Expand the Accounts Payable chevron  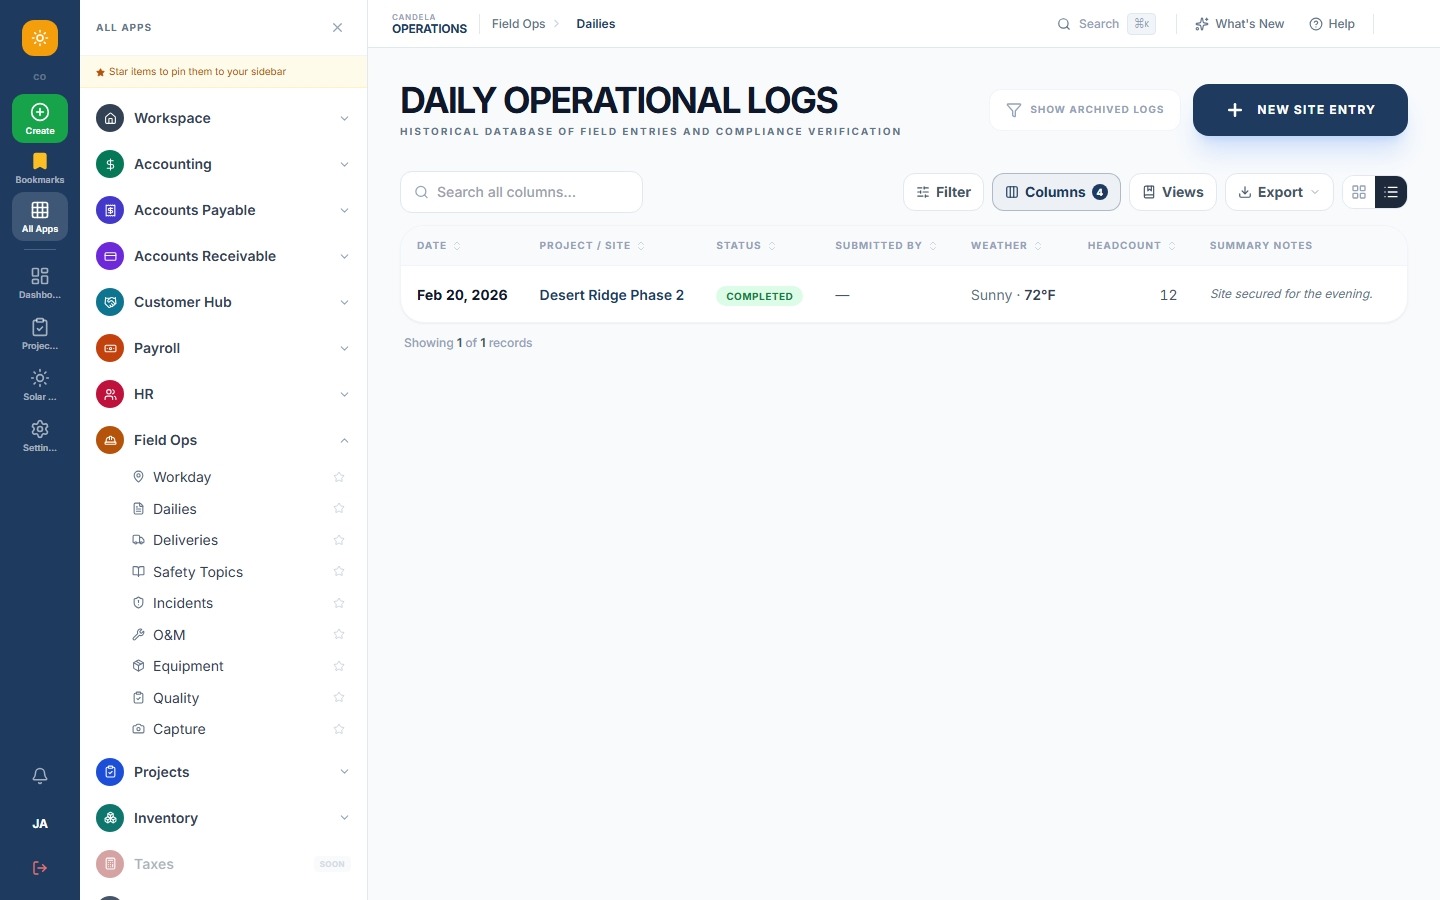click(344, 210)
